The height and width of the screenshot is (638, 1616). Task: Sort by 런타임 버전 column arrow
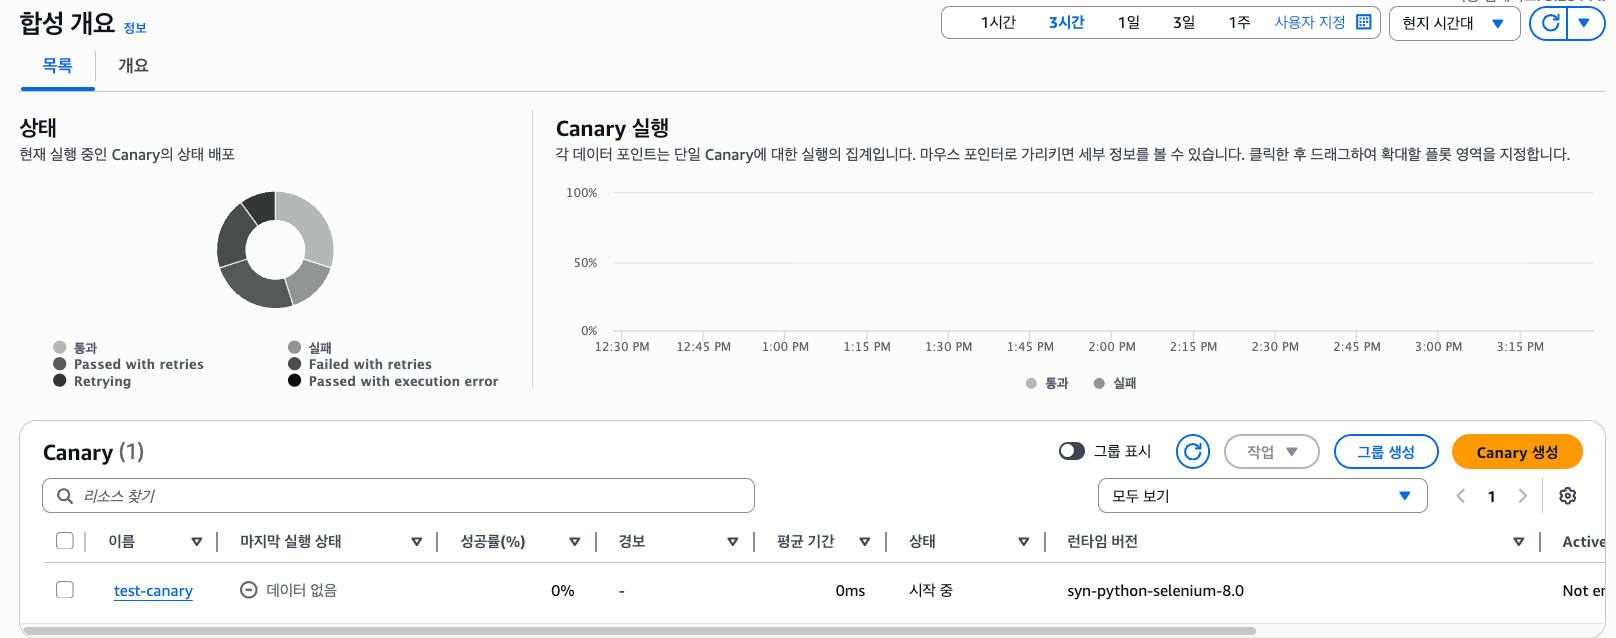tap(1519, 542)
